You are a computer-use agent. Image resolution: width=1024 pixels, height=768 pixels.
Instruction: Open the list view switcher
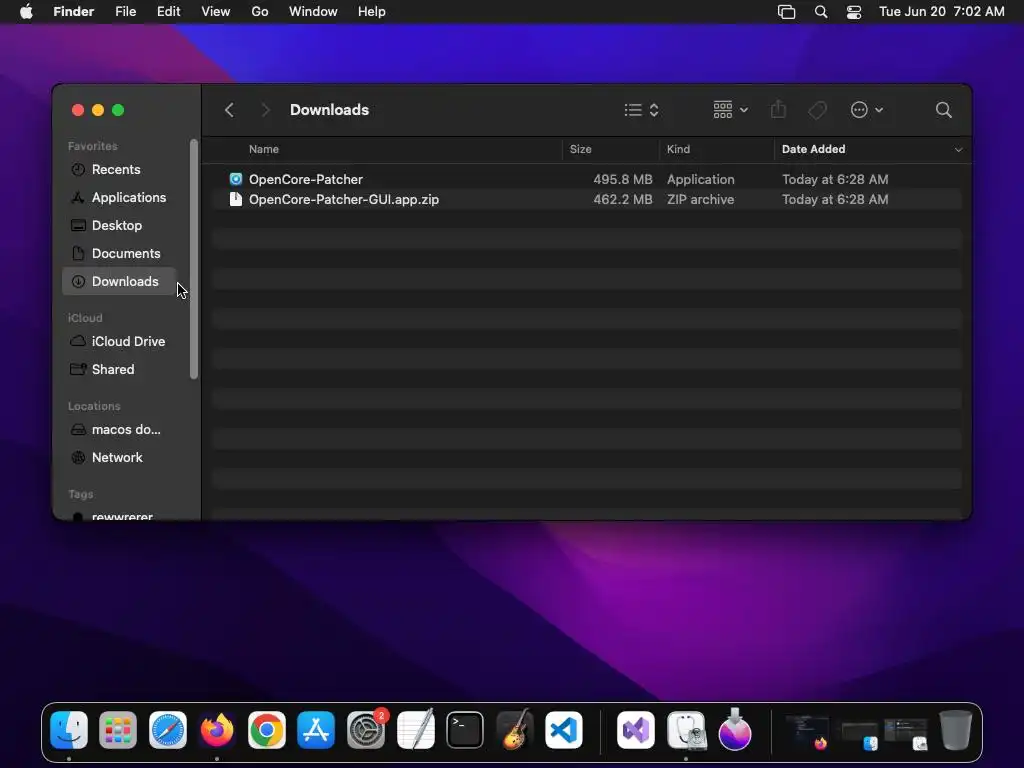(x=641, y=110)
